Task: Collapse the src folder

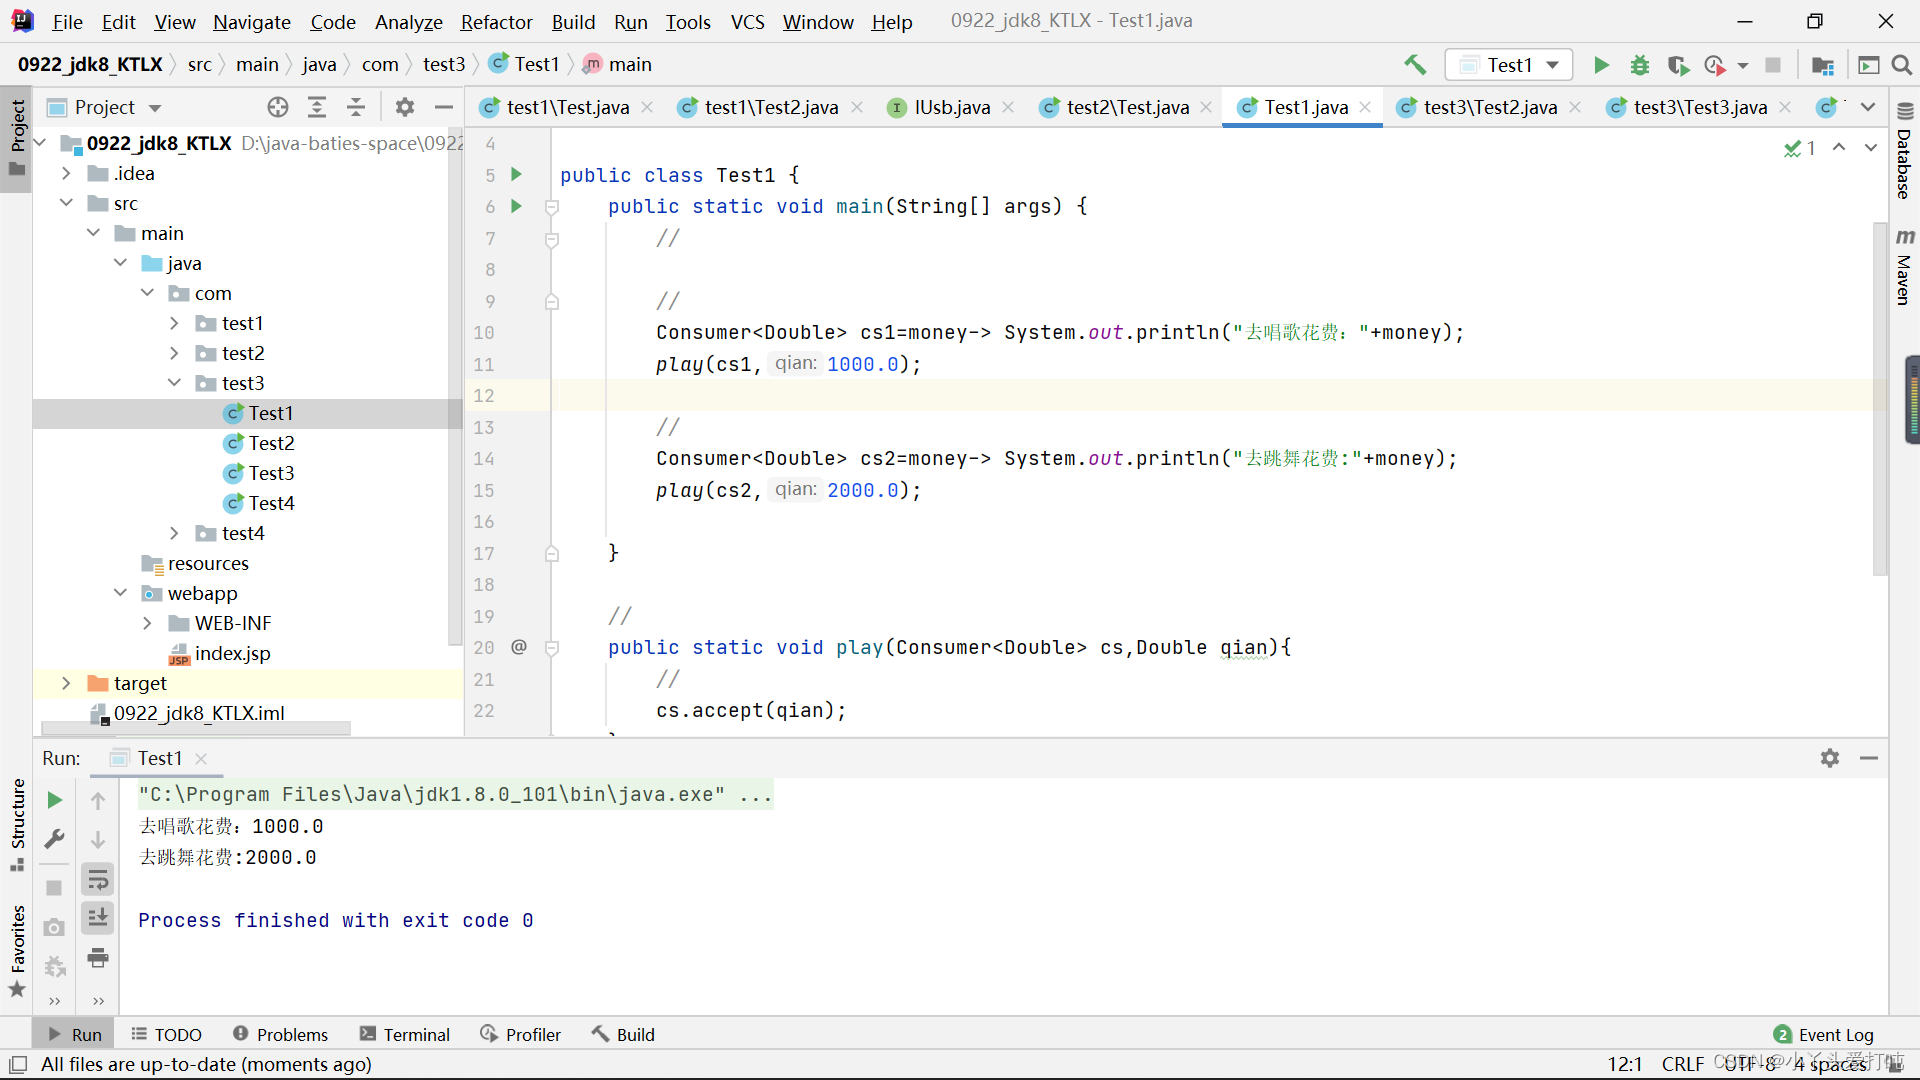Action: pos(66,203)
